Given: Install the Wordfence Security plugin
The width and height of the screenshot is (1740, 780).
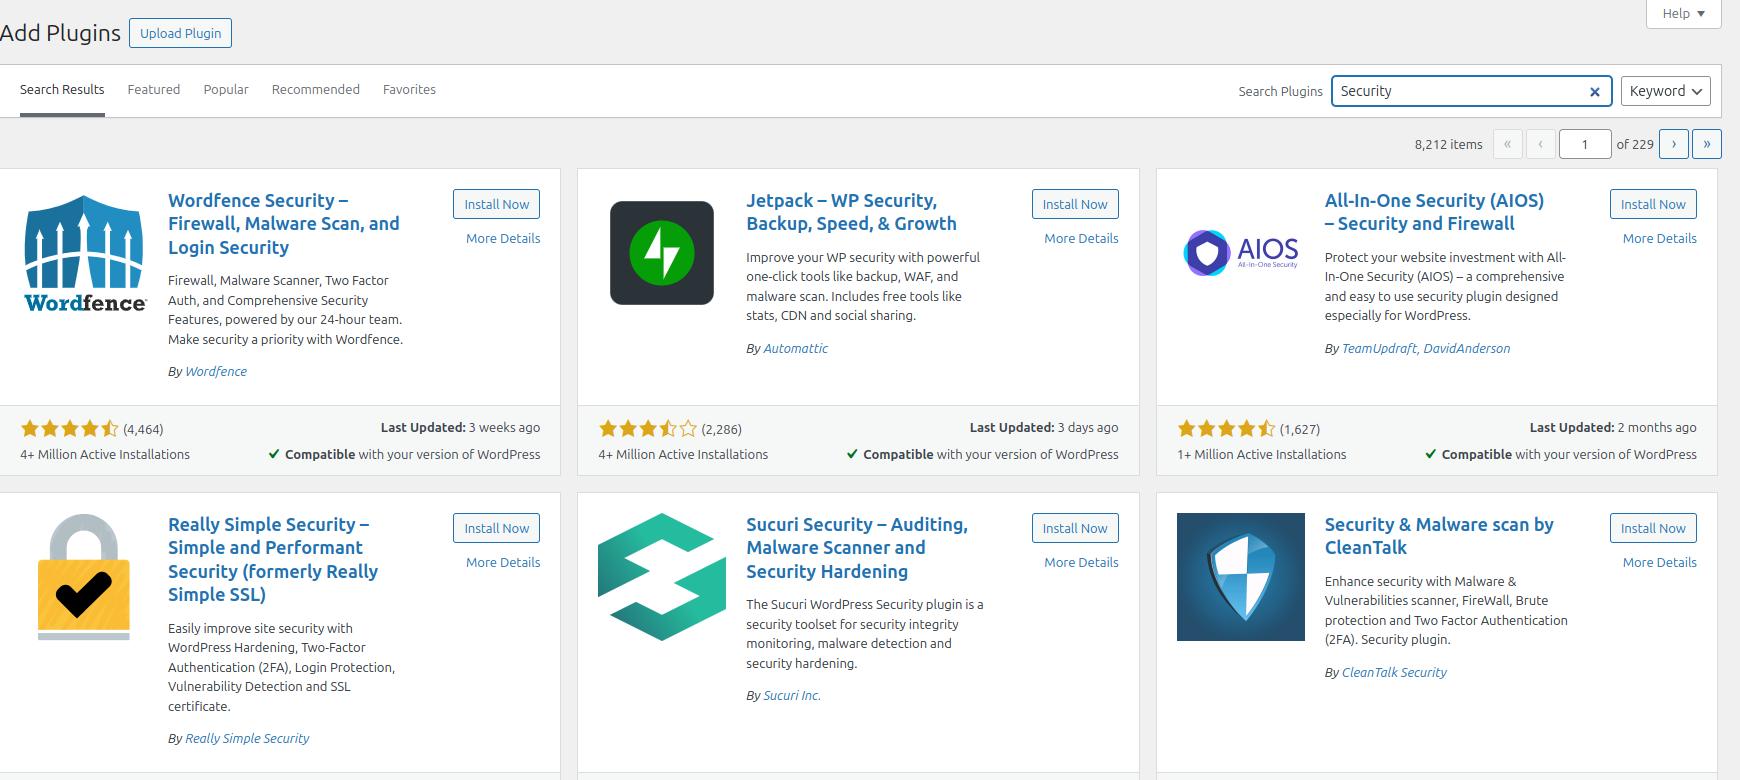Looking at the screenshot, I should 496,204.
